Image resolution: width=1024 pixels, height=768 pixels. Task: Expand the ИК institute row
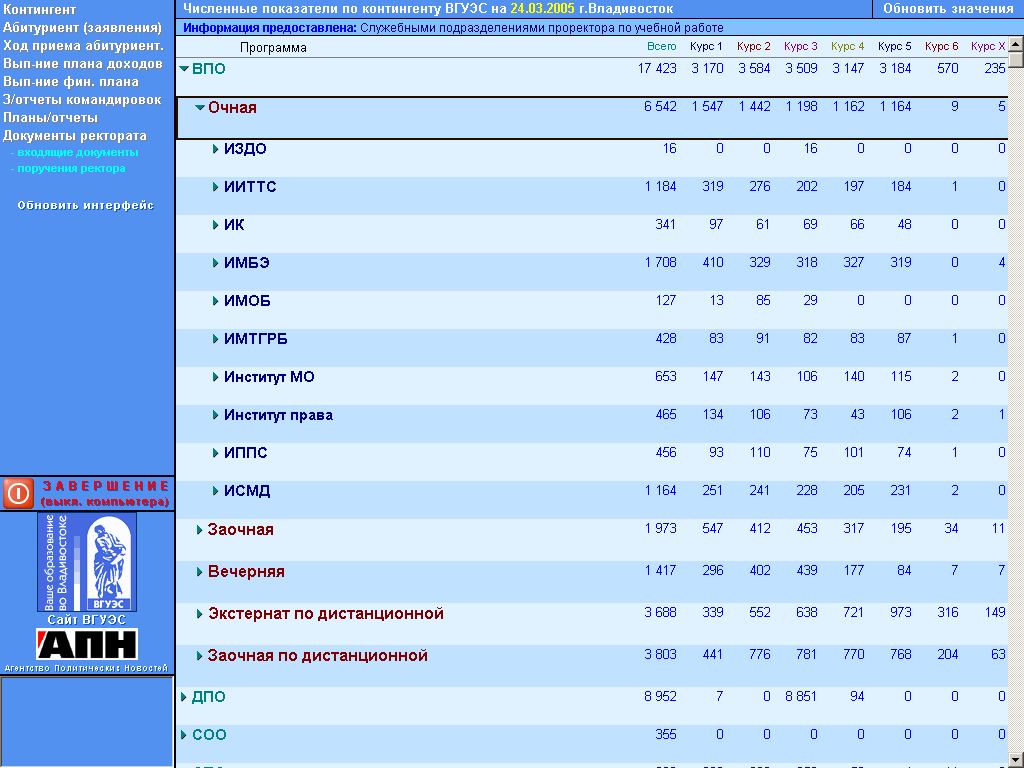point(216,225)
